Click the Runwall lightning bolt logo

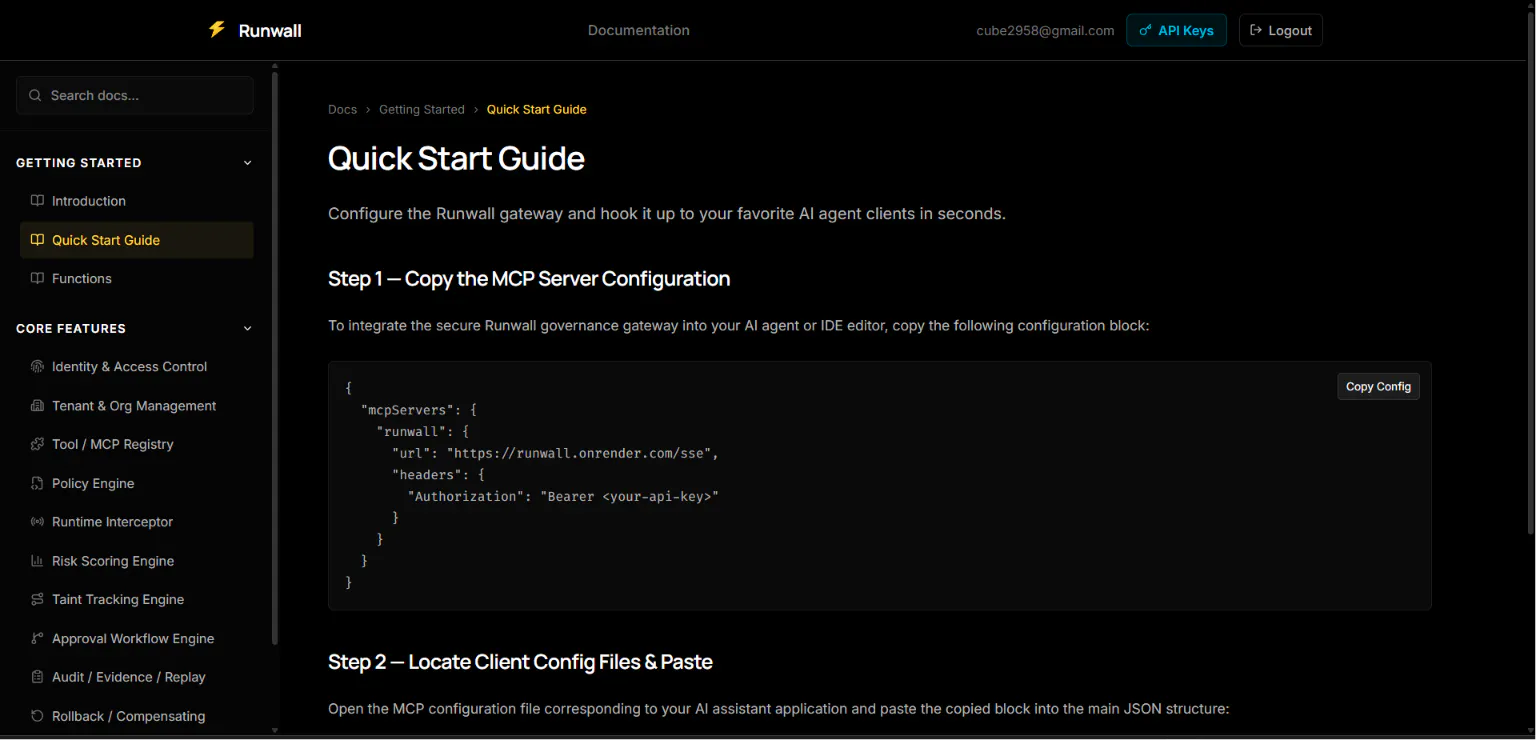point(217,30)
